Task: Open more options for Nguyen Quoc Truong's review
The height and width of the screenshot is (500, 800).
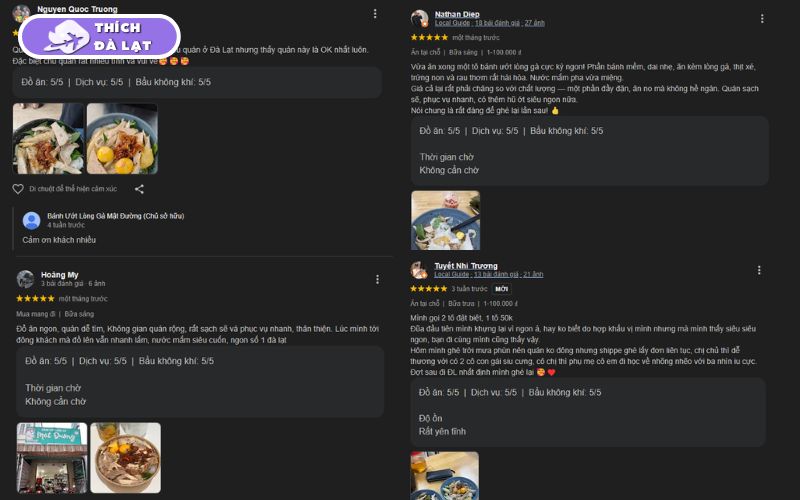Action: (375, 14)
